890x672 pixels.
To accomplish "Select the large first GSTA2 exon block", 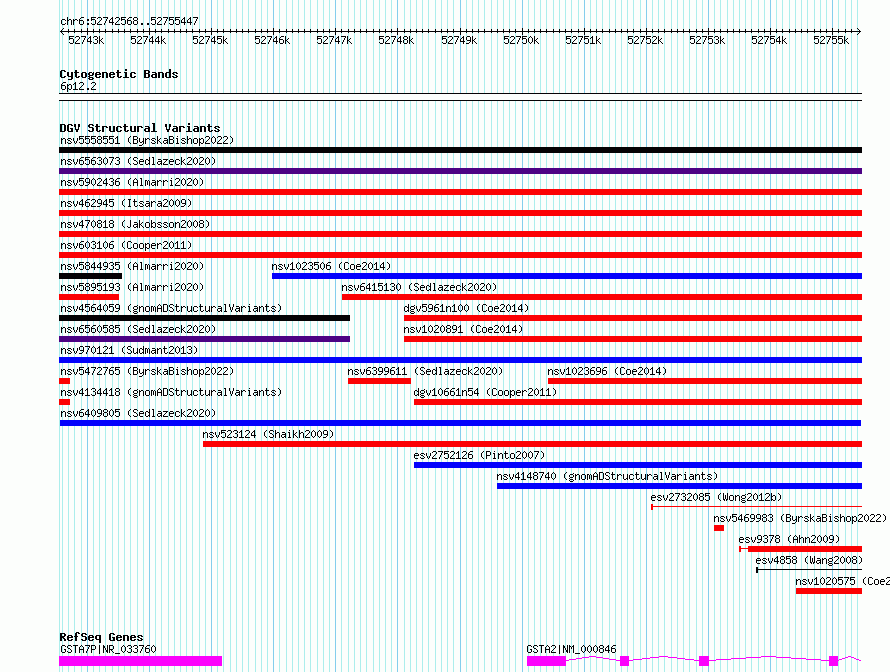I will 547,661.
